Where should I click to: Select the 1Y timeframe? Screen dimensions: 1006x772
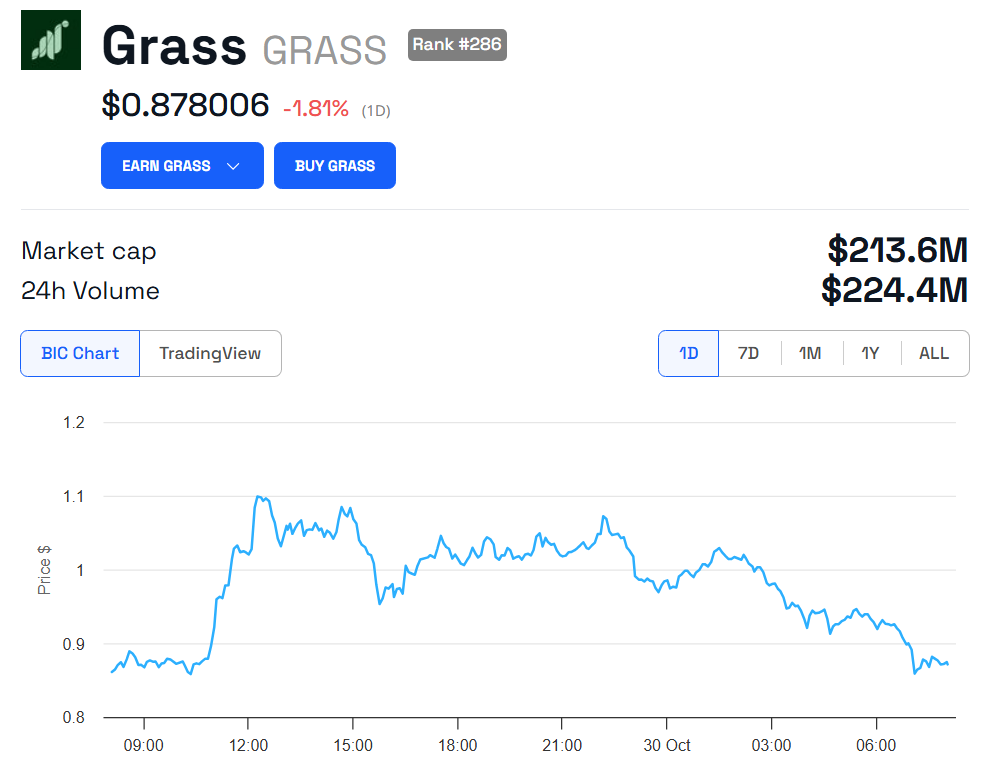click(871, 353)
